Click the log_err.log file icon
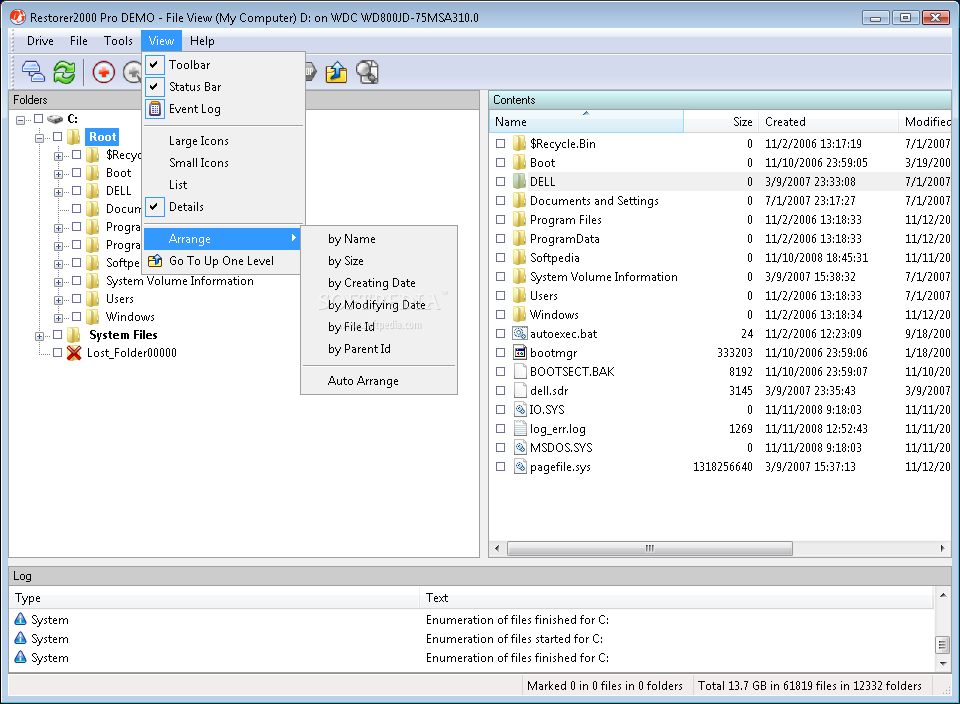The width and height of the screenshot is (960, 704). (x=520, y=429)
